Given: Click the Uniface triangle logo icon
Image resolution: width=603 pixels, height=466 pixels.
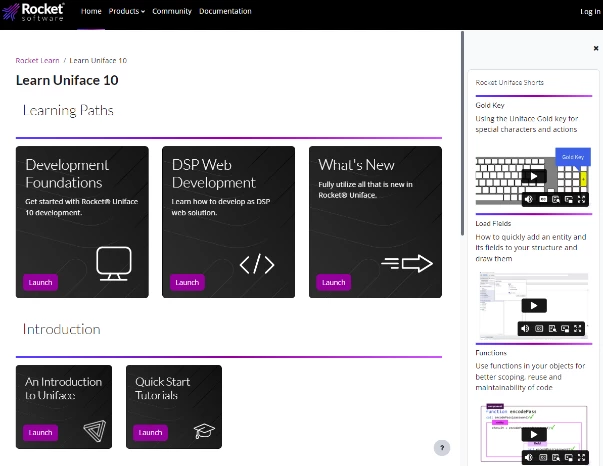Looking at the screenshot, I should click(x=95, y=431).
